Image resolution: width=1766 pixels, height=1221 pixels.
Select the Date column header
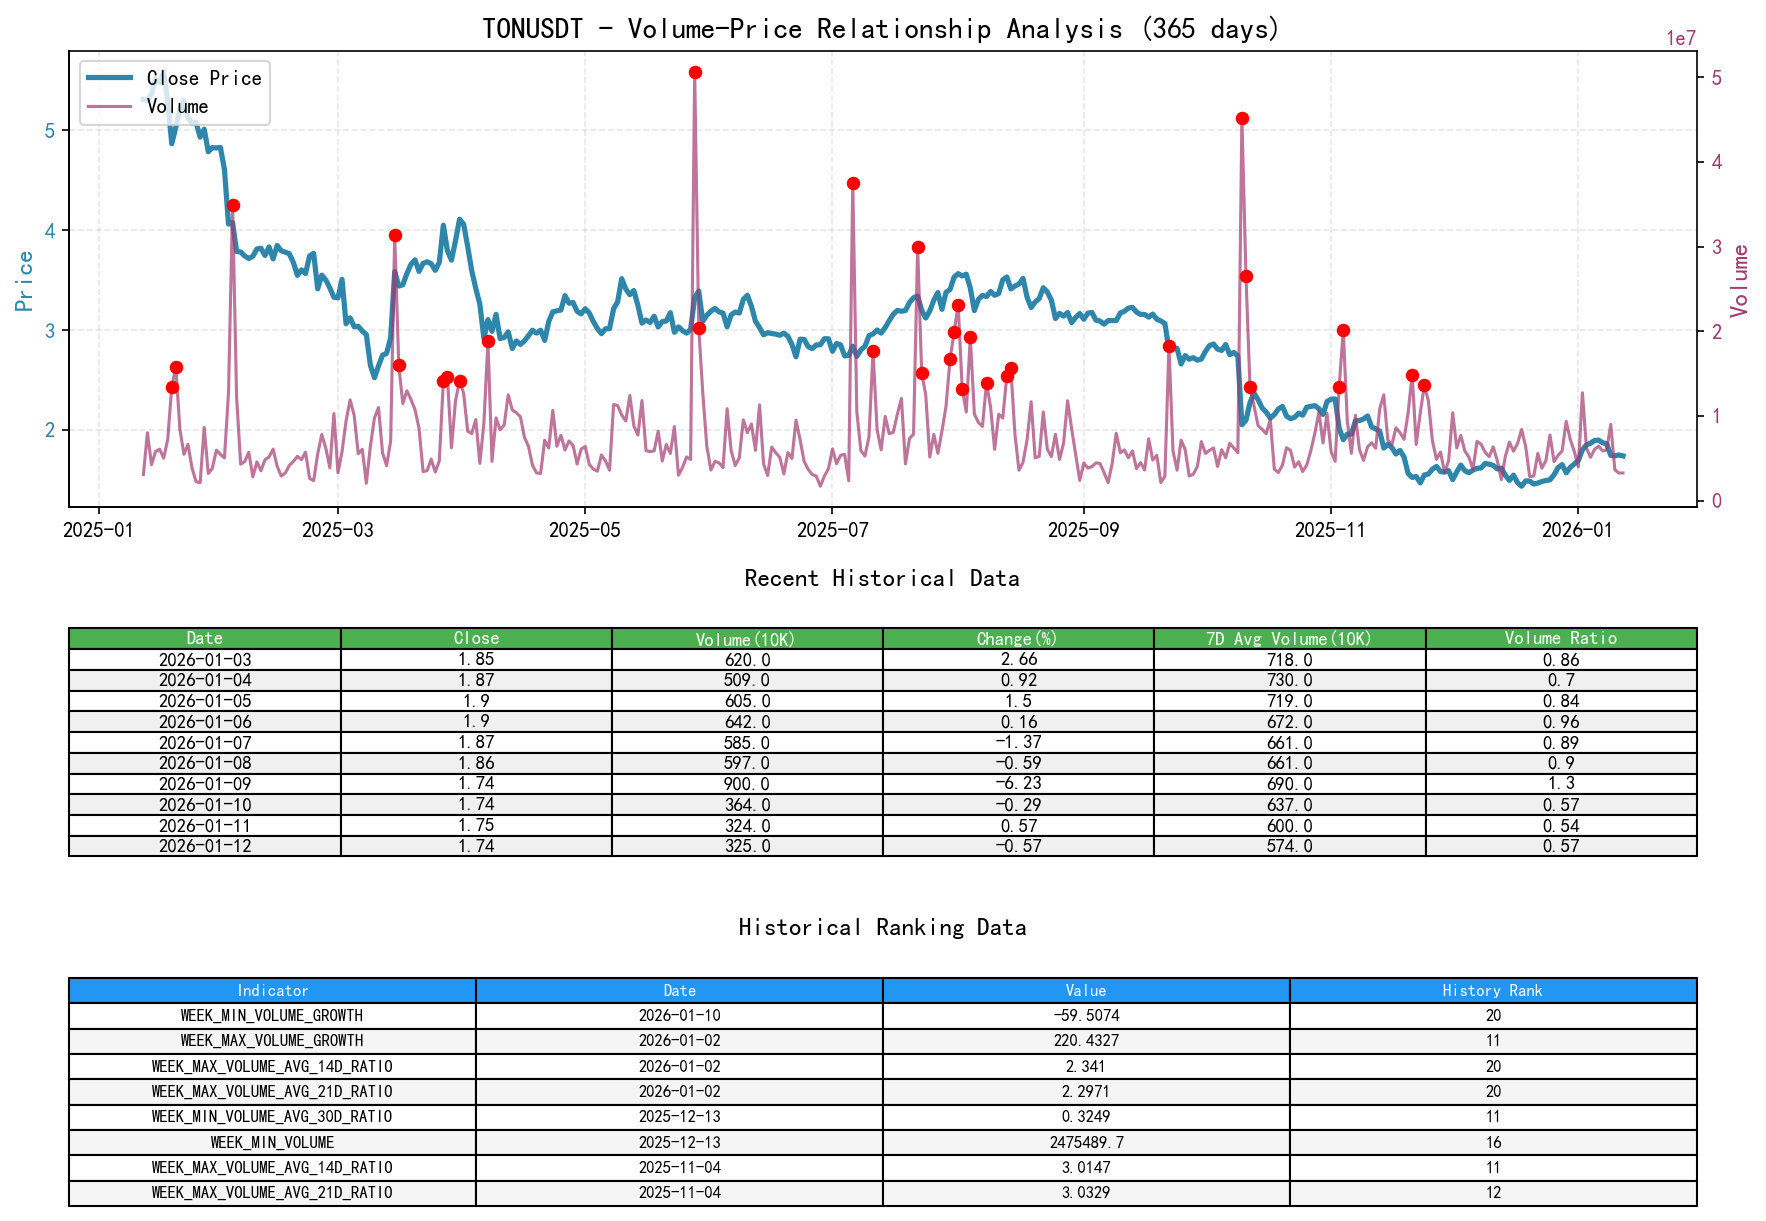pos(203,638)
